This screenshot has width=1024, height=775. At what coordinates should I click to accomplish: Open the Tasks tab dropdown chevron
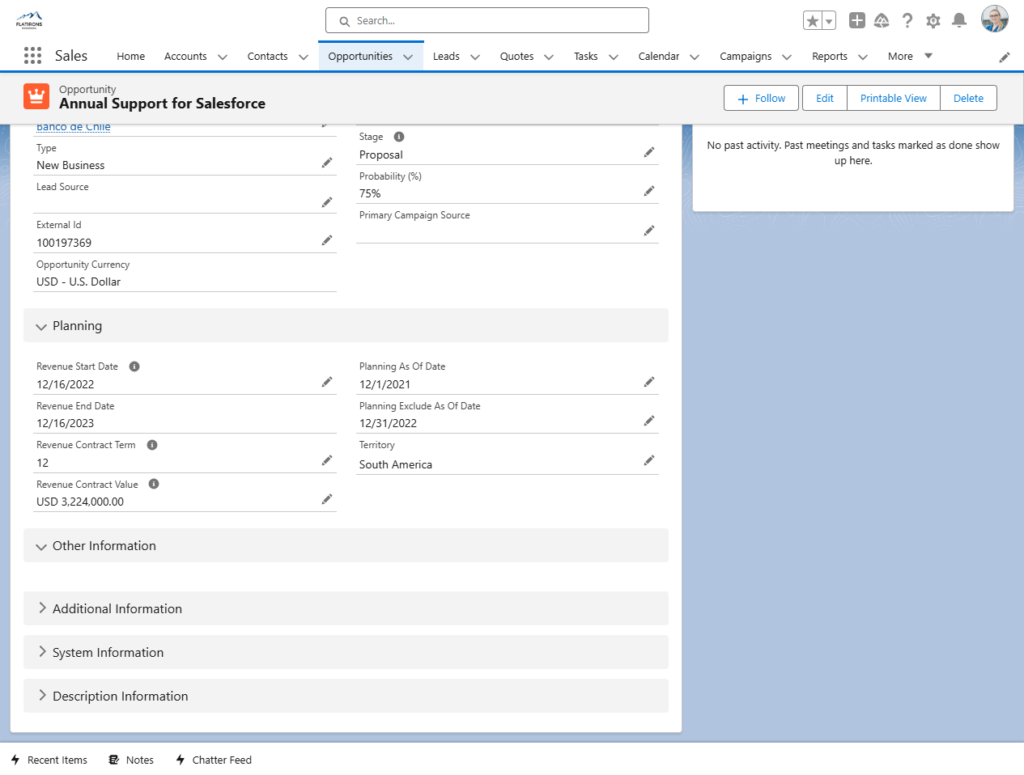click(x=613, y=57)
